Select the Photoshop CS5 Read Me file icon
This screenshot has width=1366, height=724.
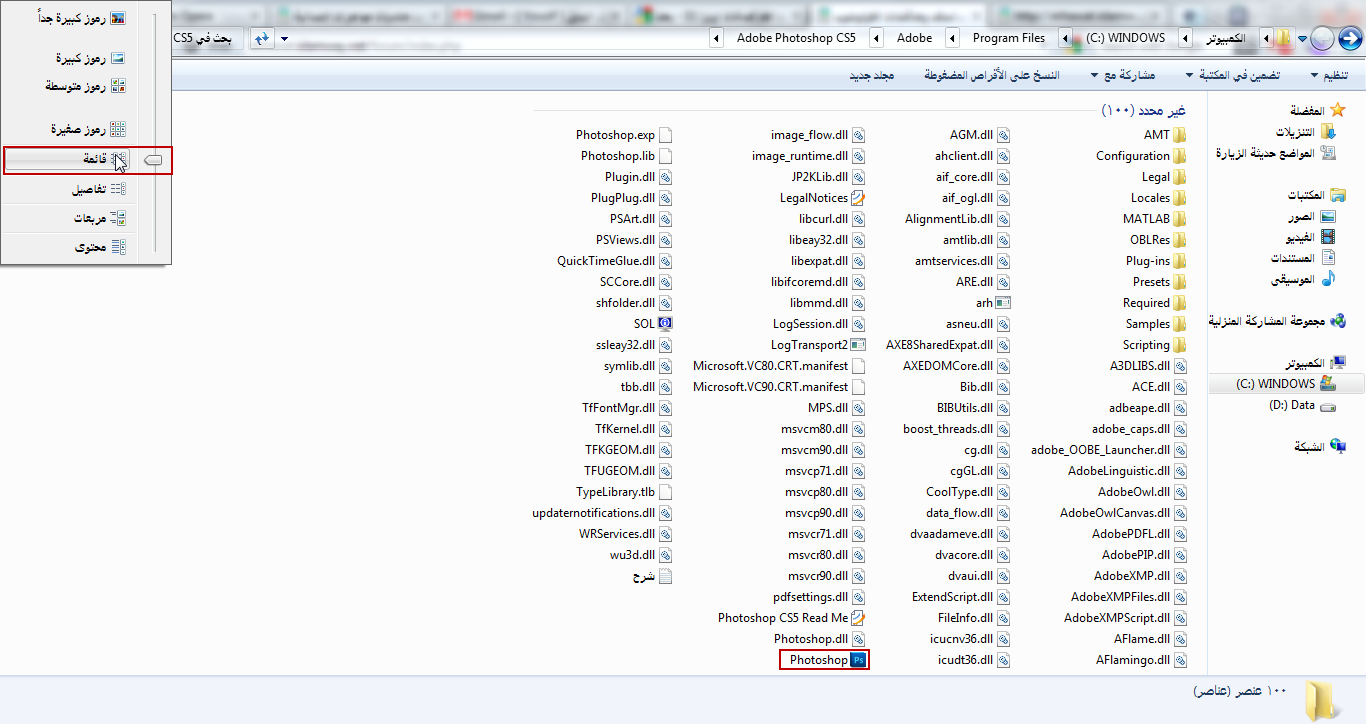(x=858, y=618)
